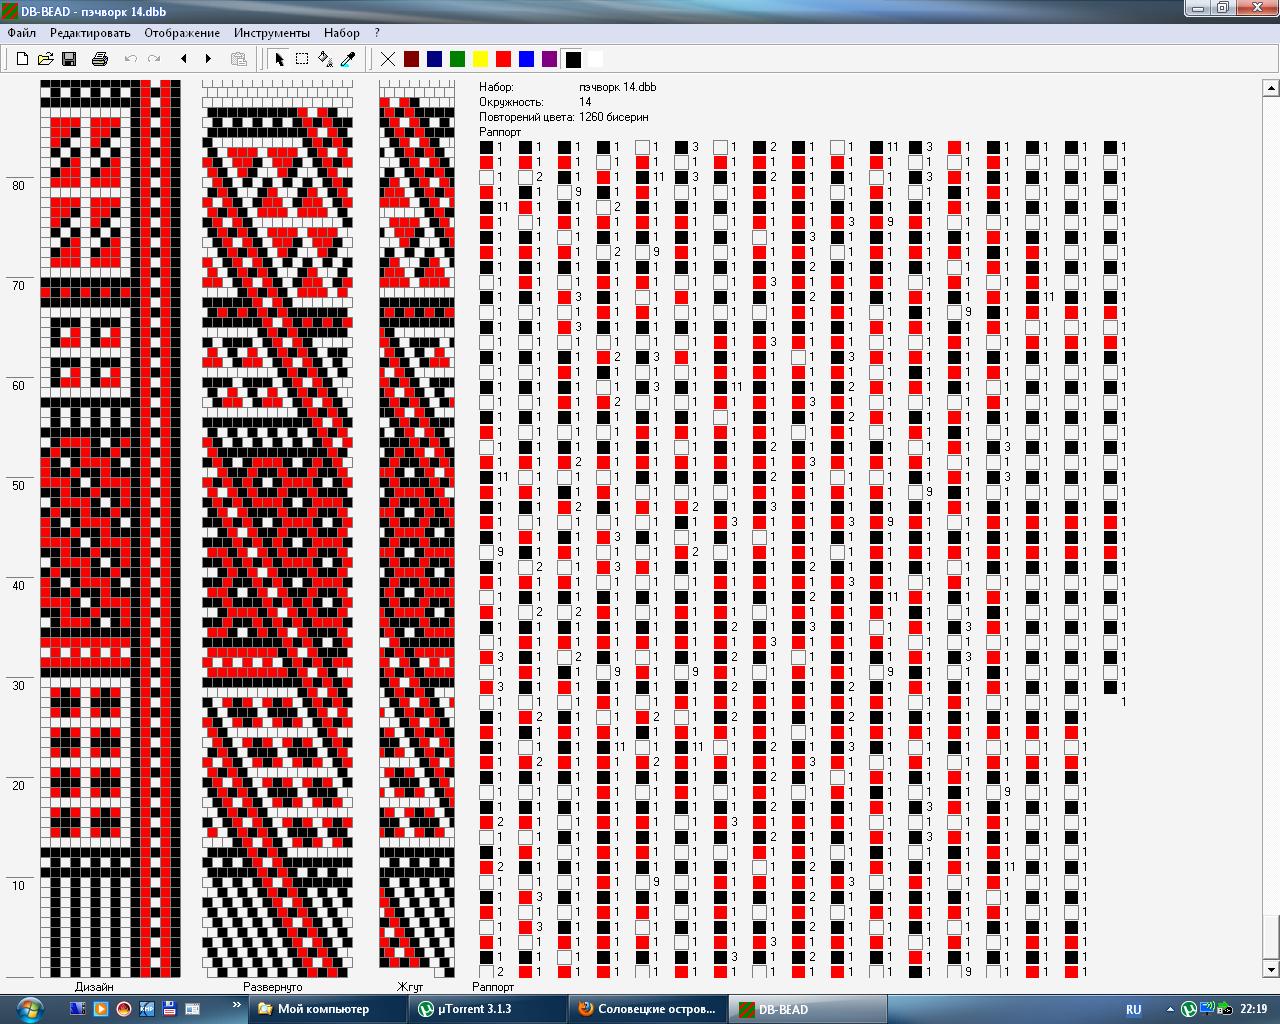Viewport: 1280px width, 1024px height.
Task: Open the Отображение menu
Action: (182, 33)
